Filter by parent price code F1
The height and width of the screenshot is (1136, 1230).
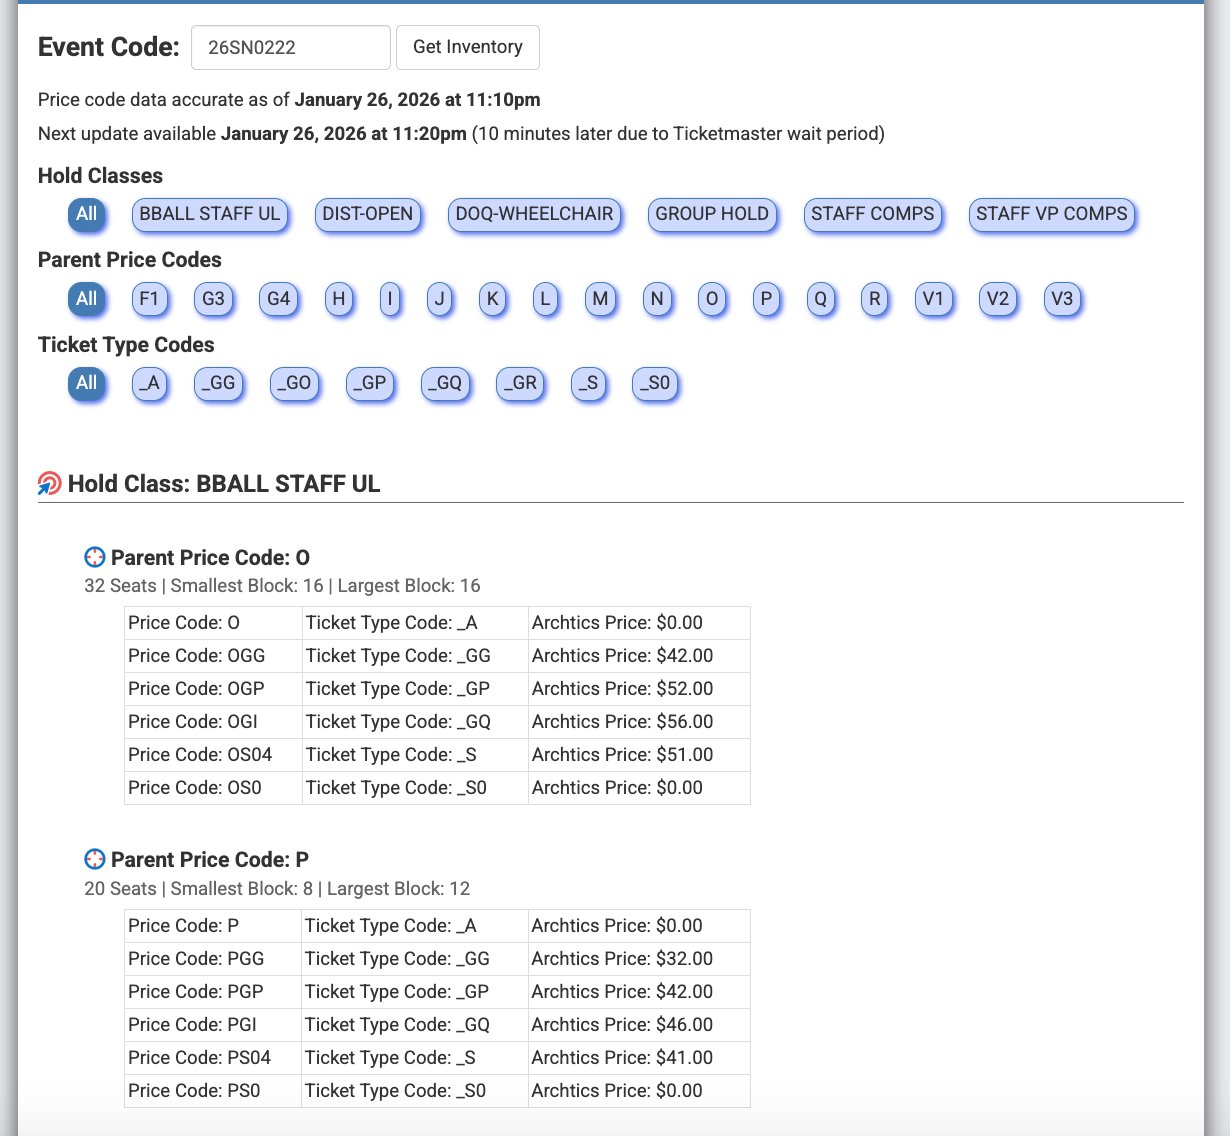pyautogui.click(x=149, y=299)
